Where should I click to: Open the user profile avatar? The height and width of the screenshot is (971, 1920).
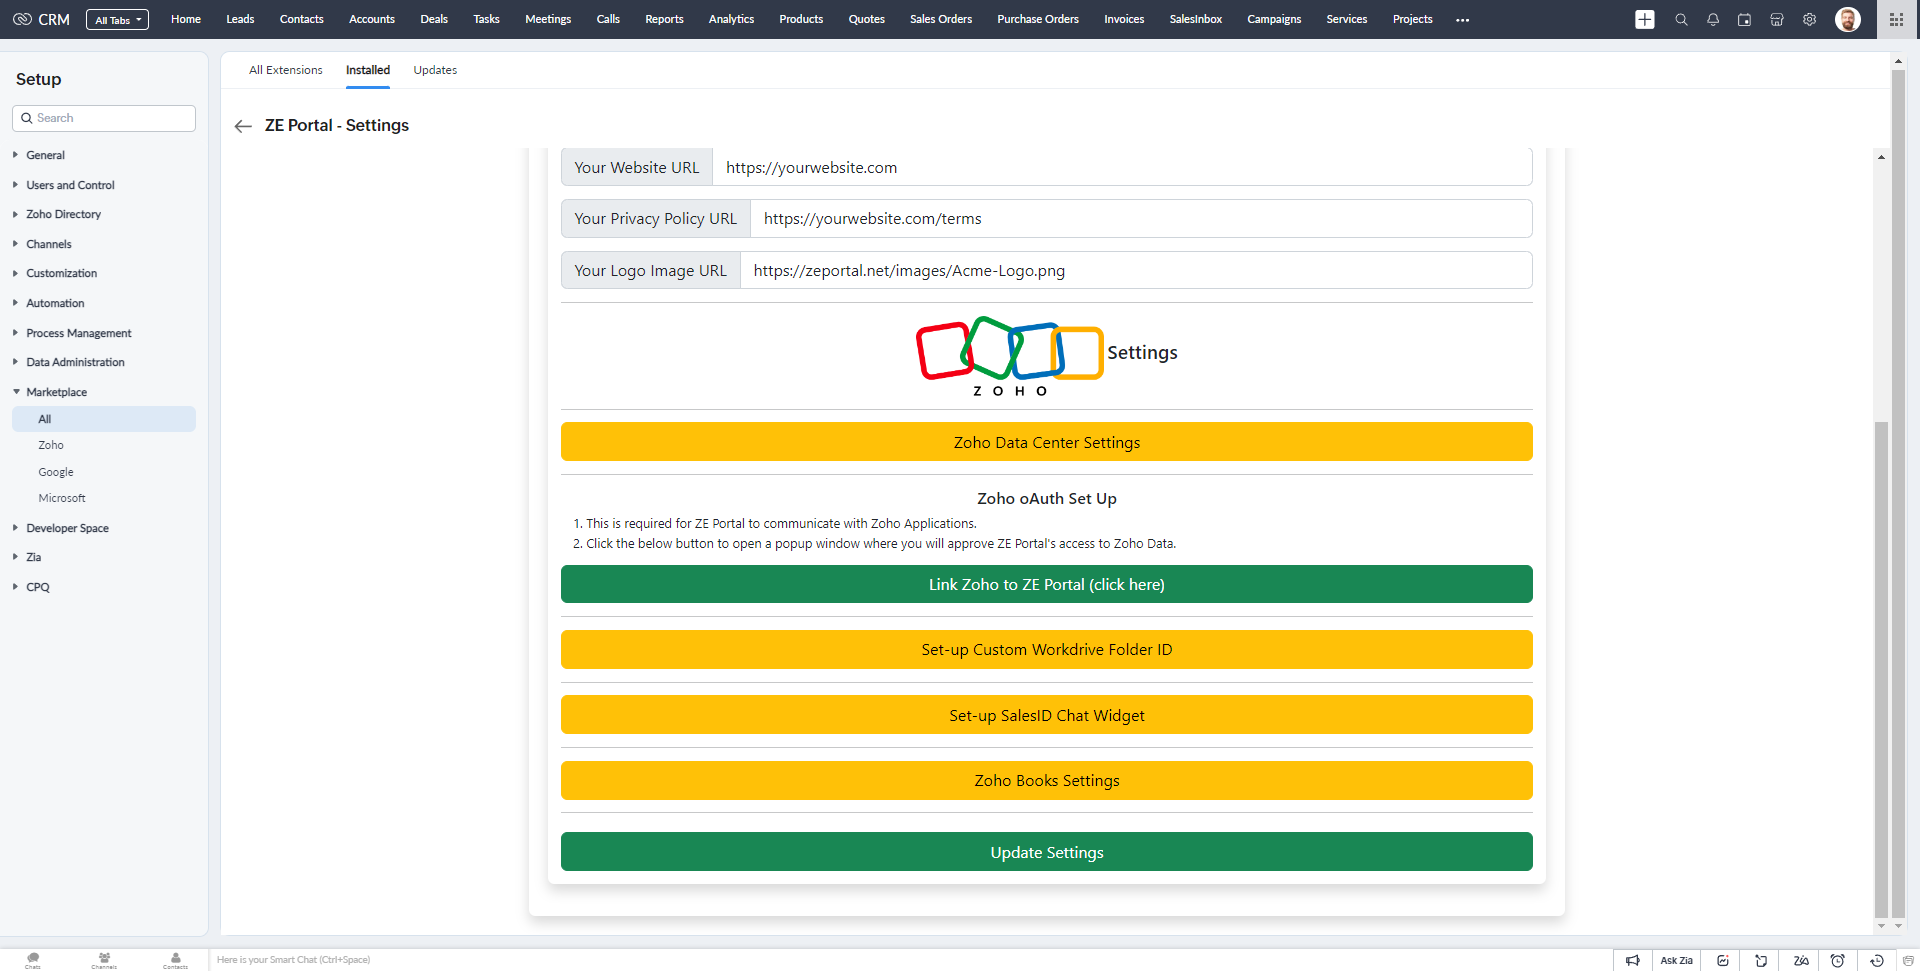coord(1848,19)
